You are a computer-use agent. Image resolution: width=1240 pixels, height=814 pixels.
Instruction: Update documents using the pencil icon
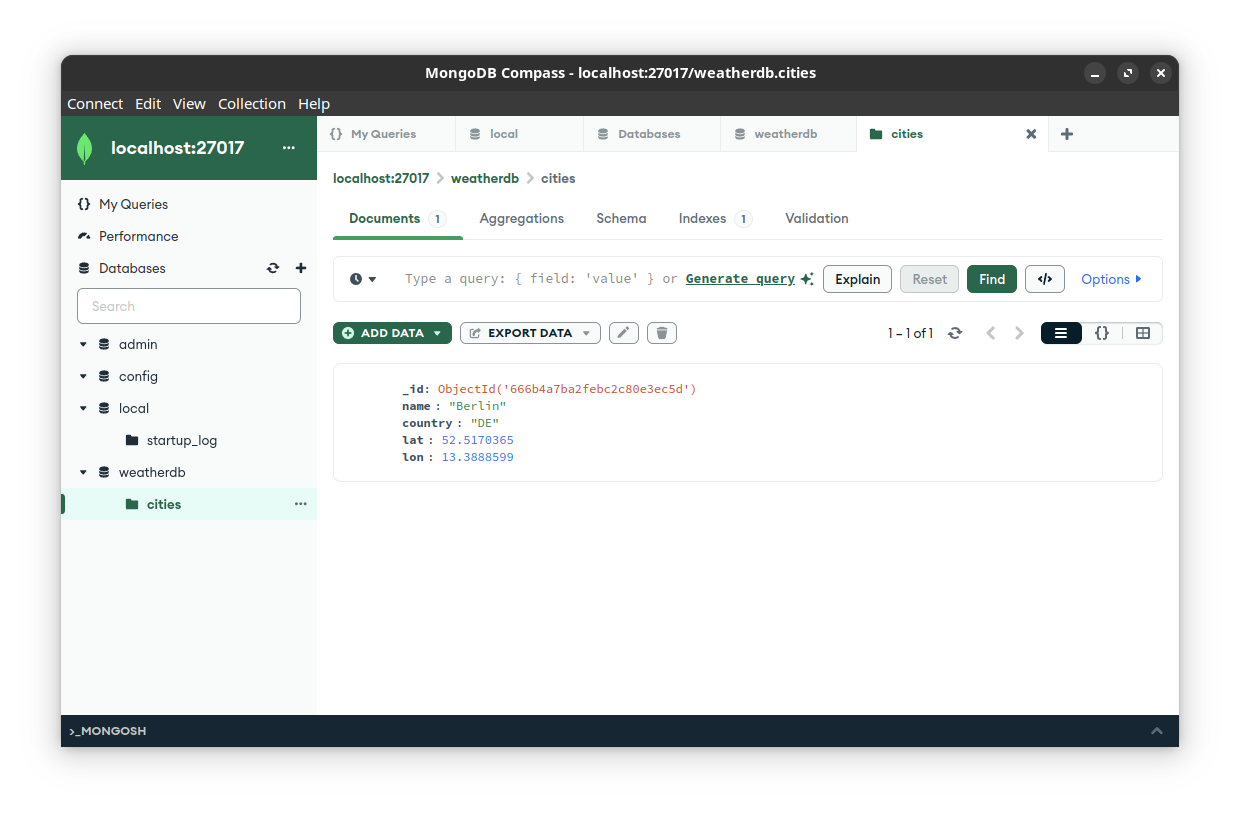click(x=623, y=332)
